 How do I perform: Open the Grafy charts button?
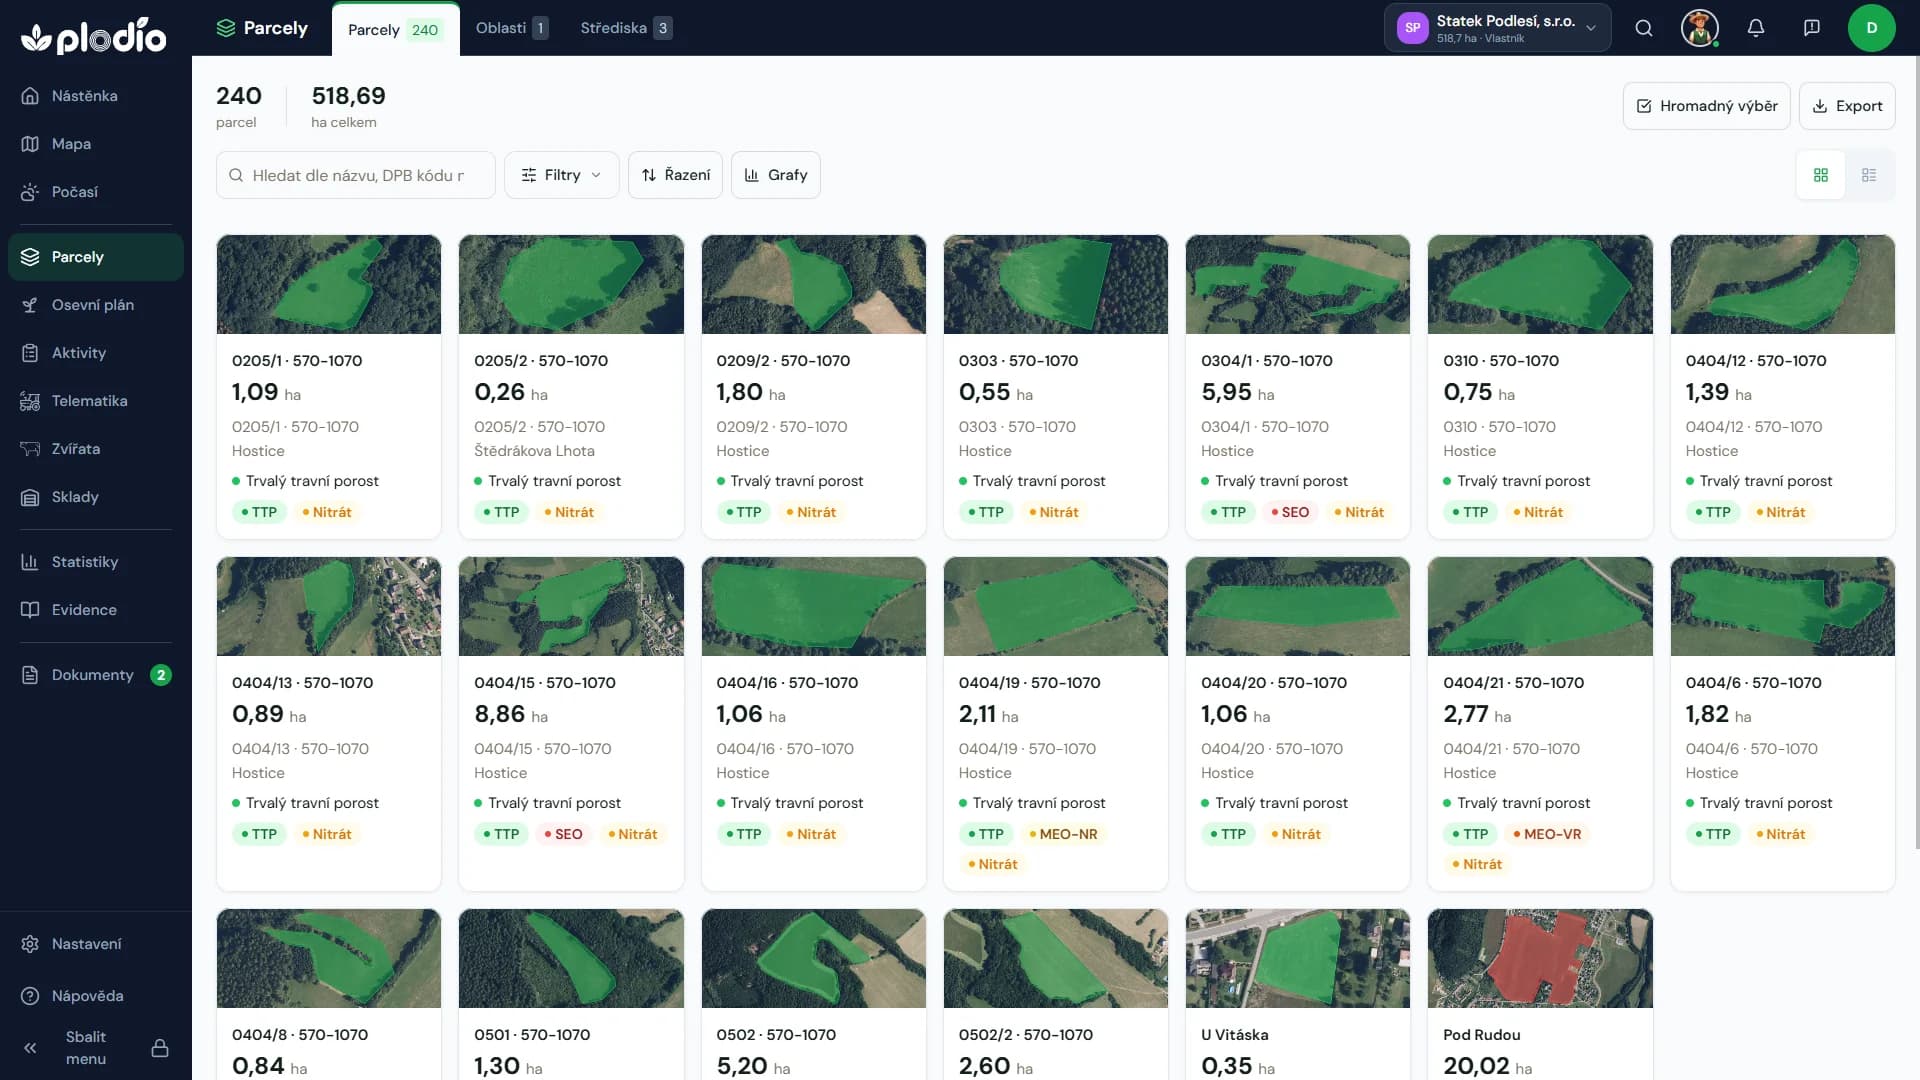[776, 175]
